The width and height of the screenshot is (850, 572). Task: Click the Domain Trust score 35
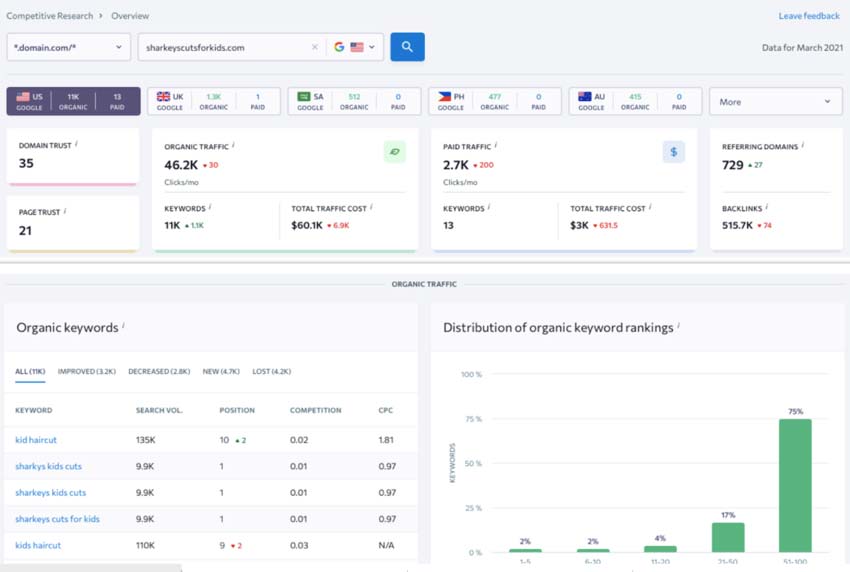coord(26,163)
